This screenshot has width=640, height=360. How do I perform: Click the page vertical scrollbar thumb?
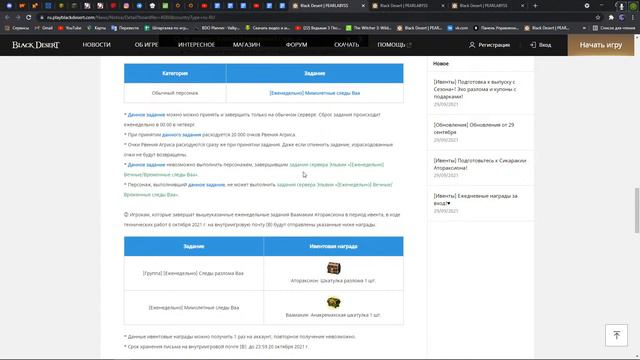click(x=637, y=210)
